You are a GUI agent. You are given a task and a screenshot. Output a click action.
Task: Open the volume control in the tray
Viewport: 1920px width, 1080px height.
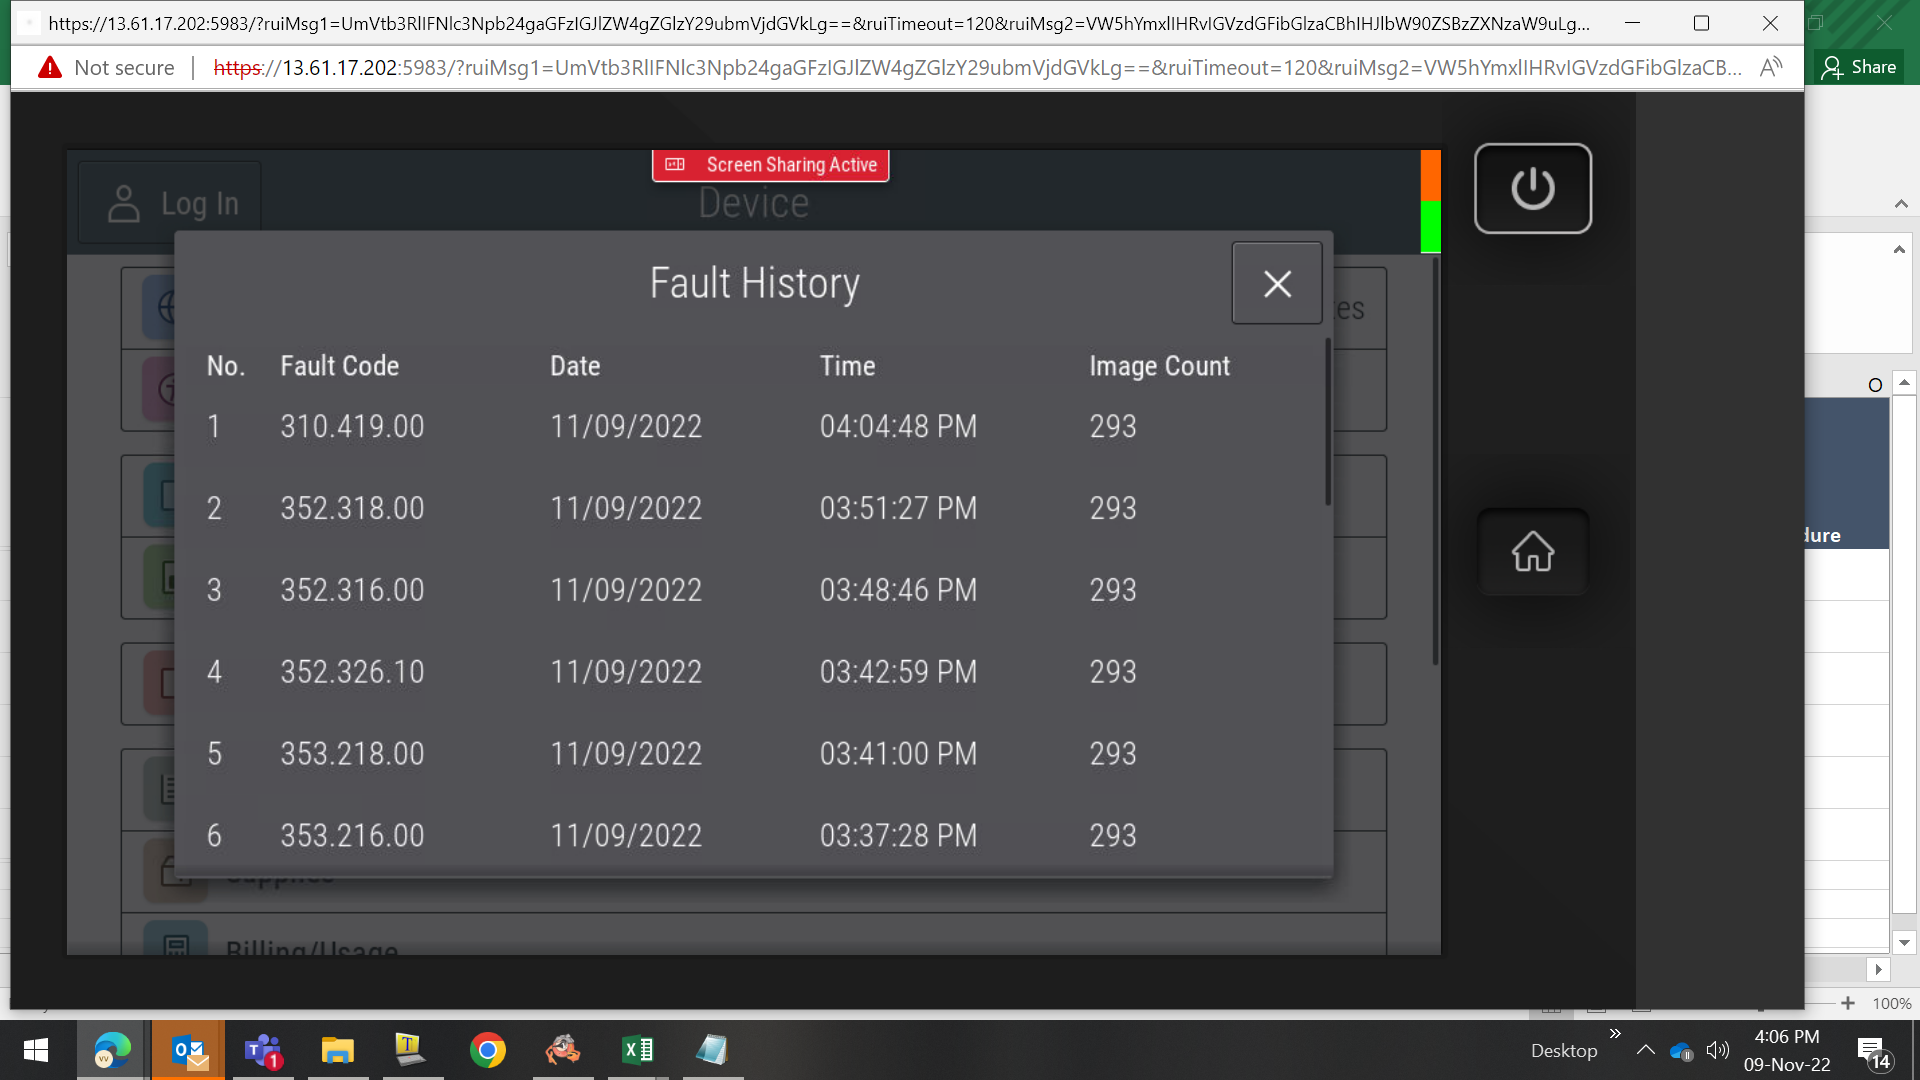1718,1050
